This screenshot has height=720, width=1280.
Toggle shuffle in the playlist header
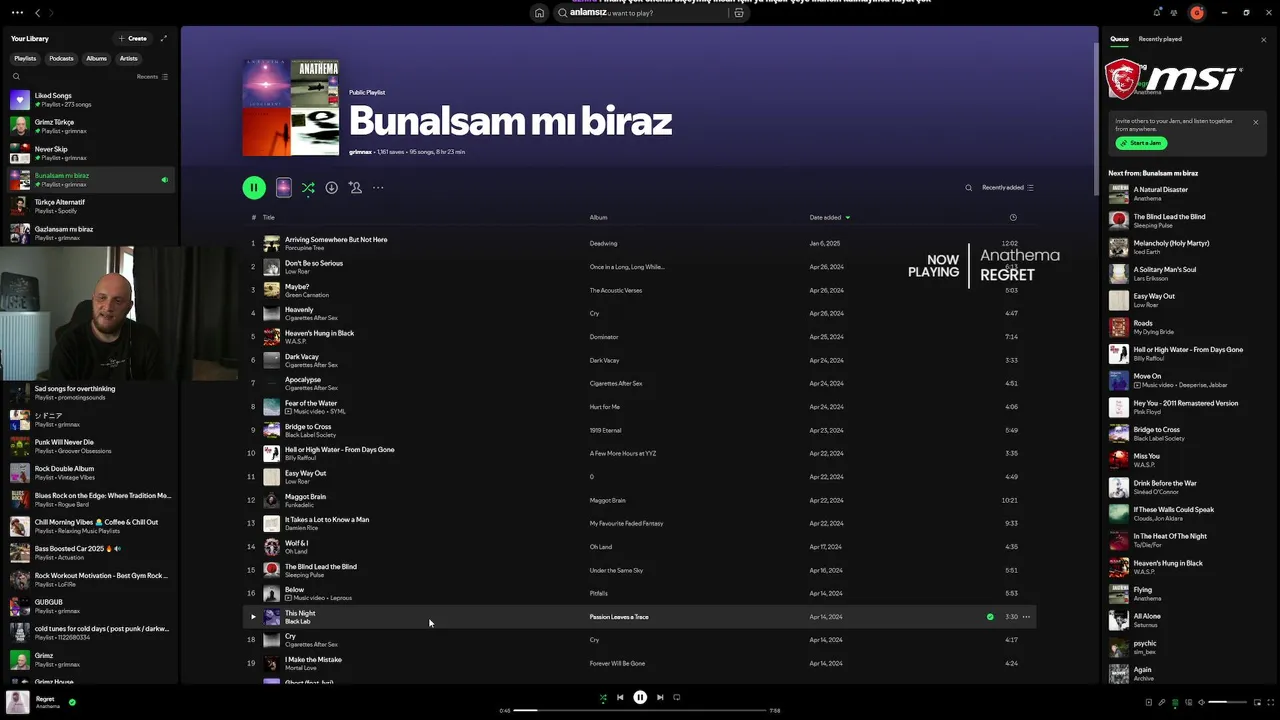point(308,187)
